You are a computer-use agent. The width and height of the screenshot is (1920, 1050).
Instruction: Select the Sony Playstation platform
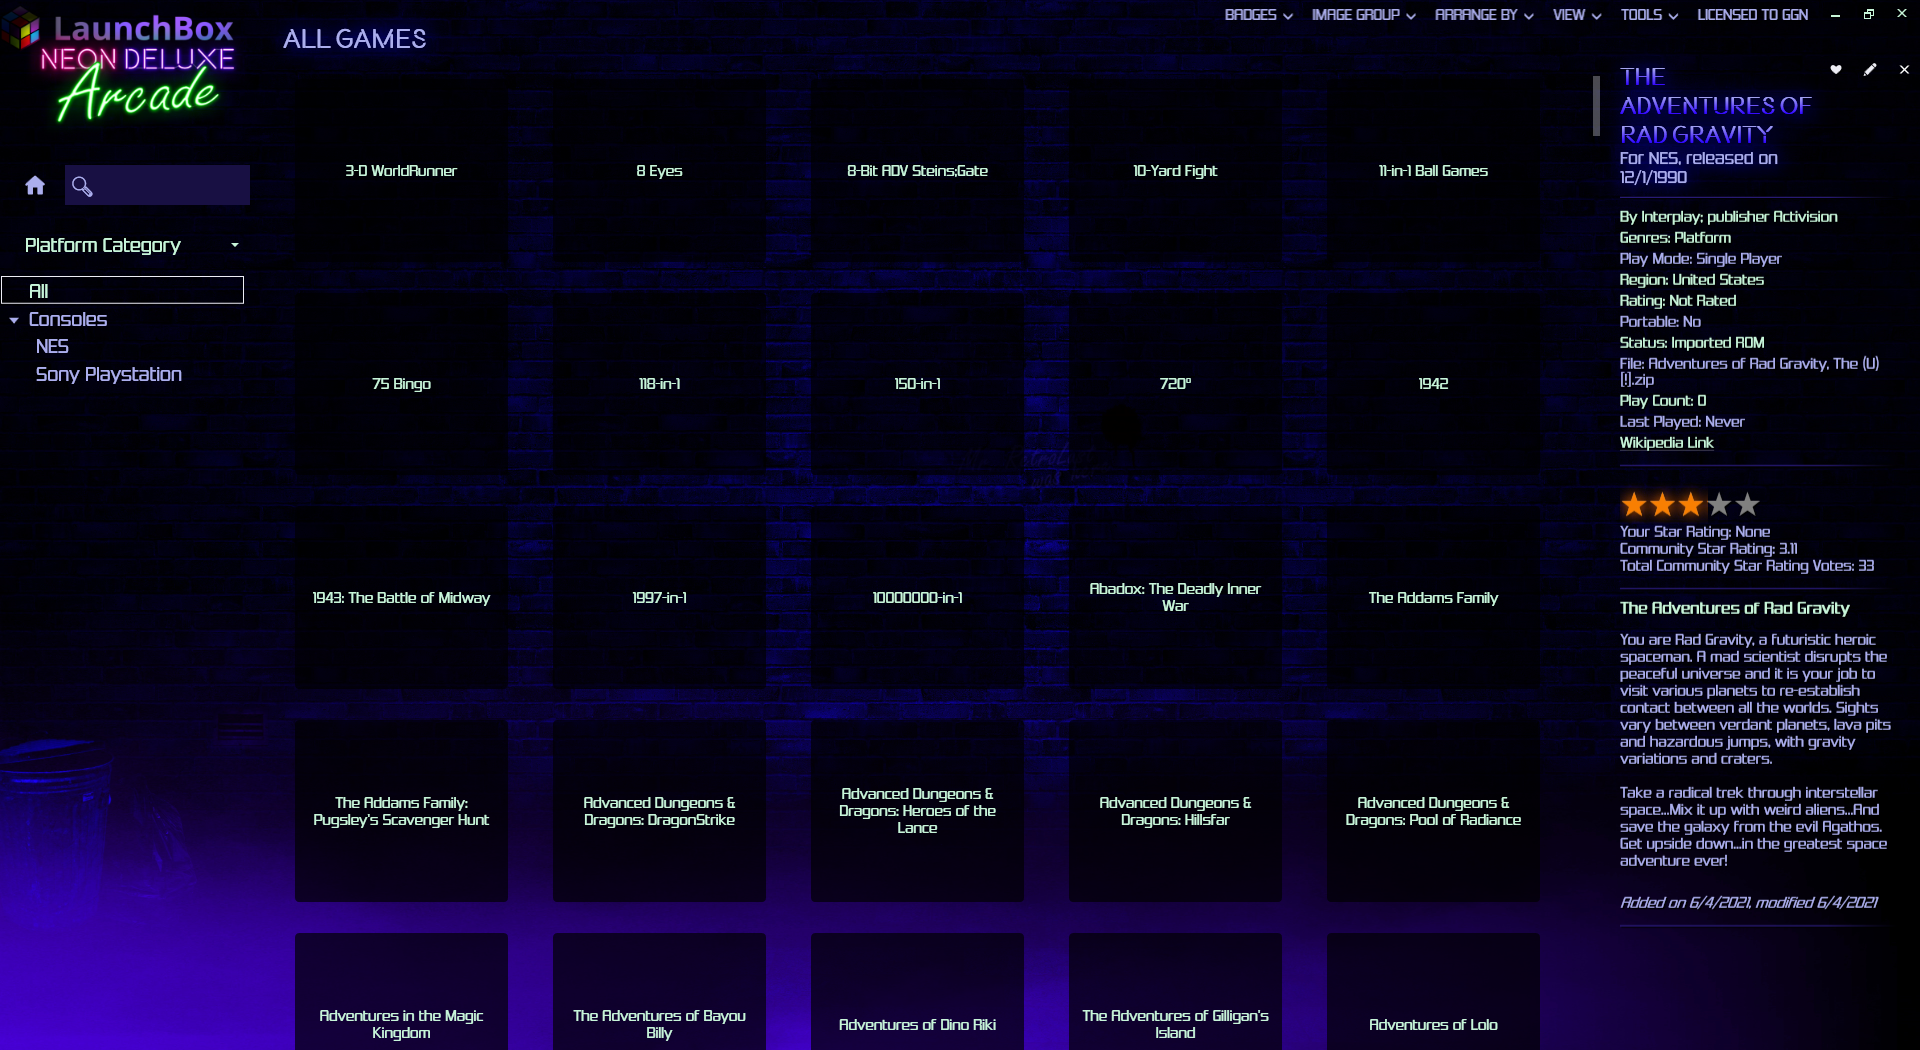pos(109,374)
